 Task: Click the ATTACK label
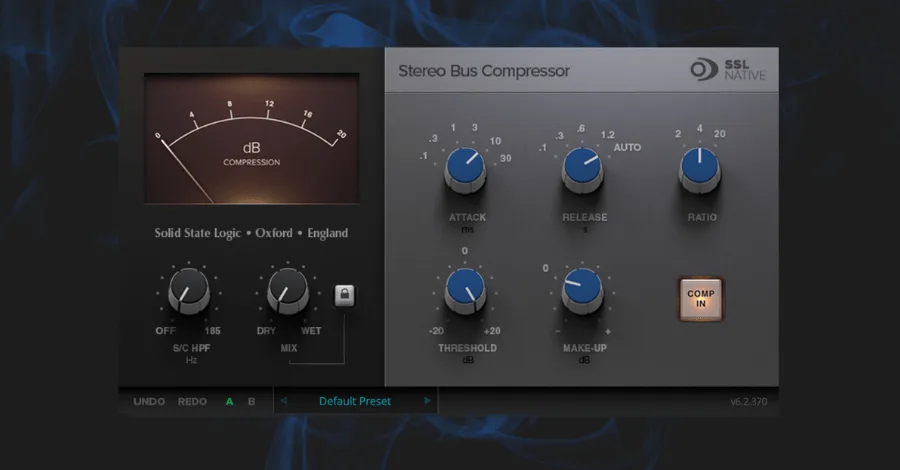coord(467,217)
